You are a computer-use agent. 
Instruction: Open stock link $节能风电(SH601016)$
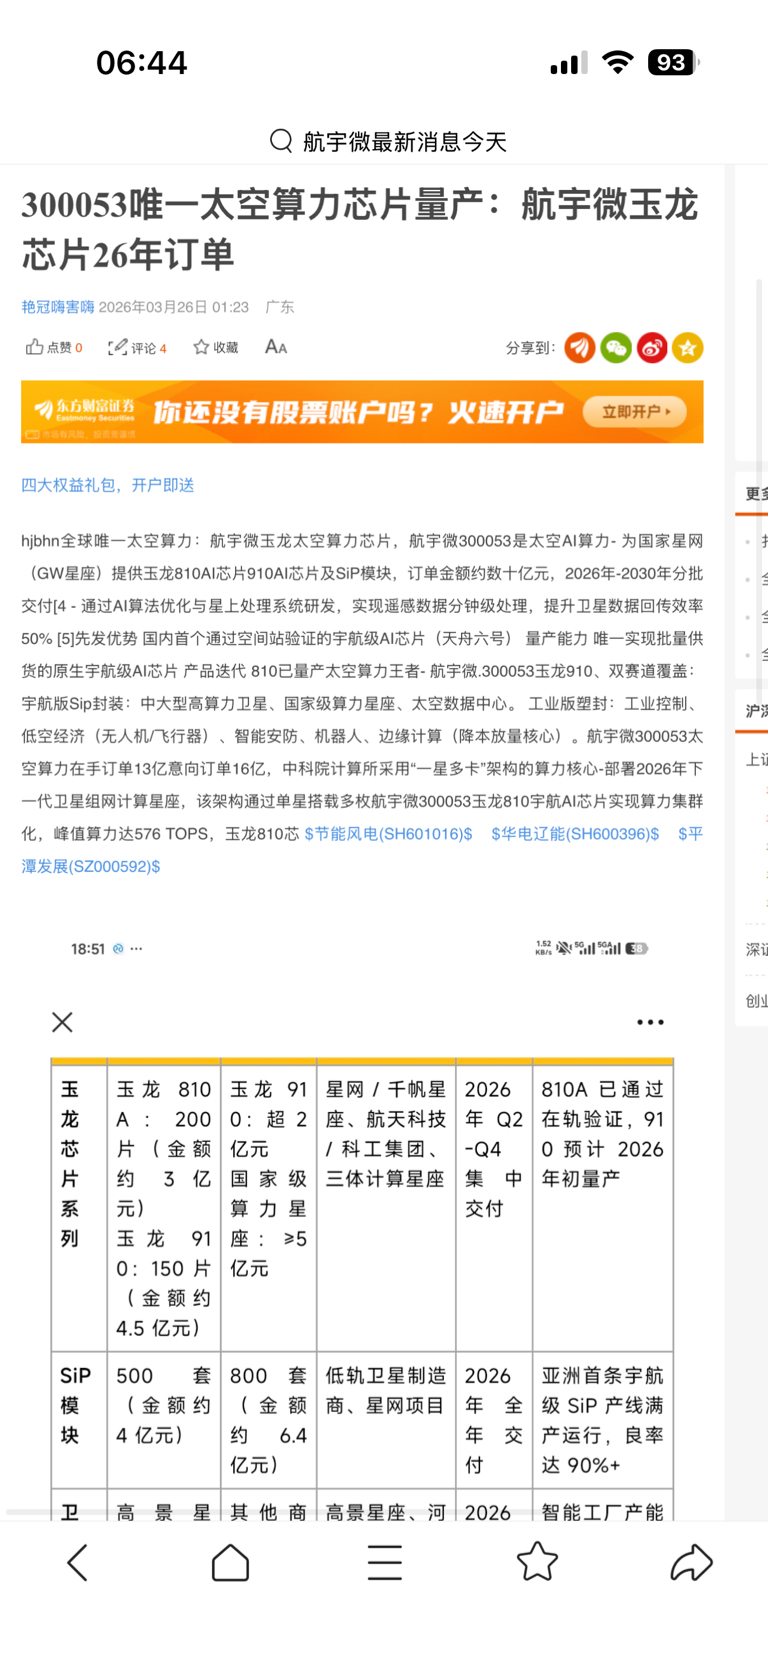click(389, 834)
